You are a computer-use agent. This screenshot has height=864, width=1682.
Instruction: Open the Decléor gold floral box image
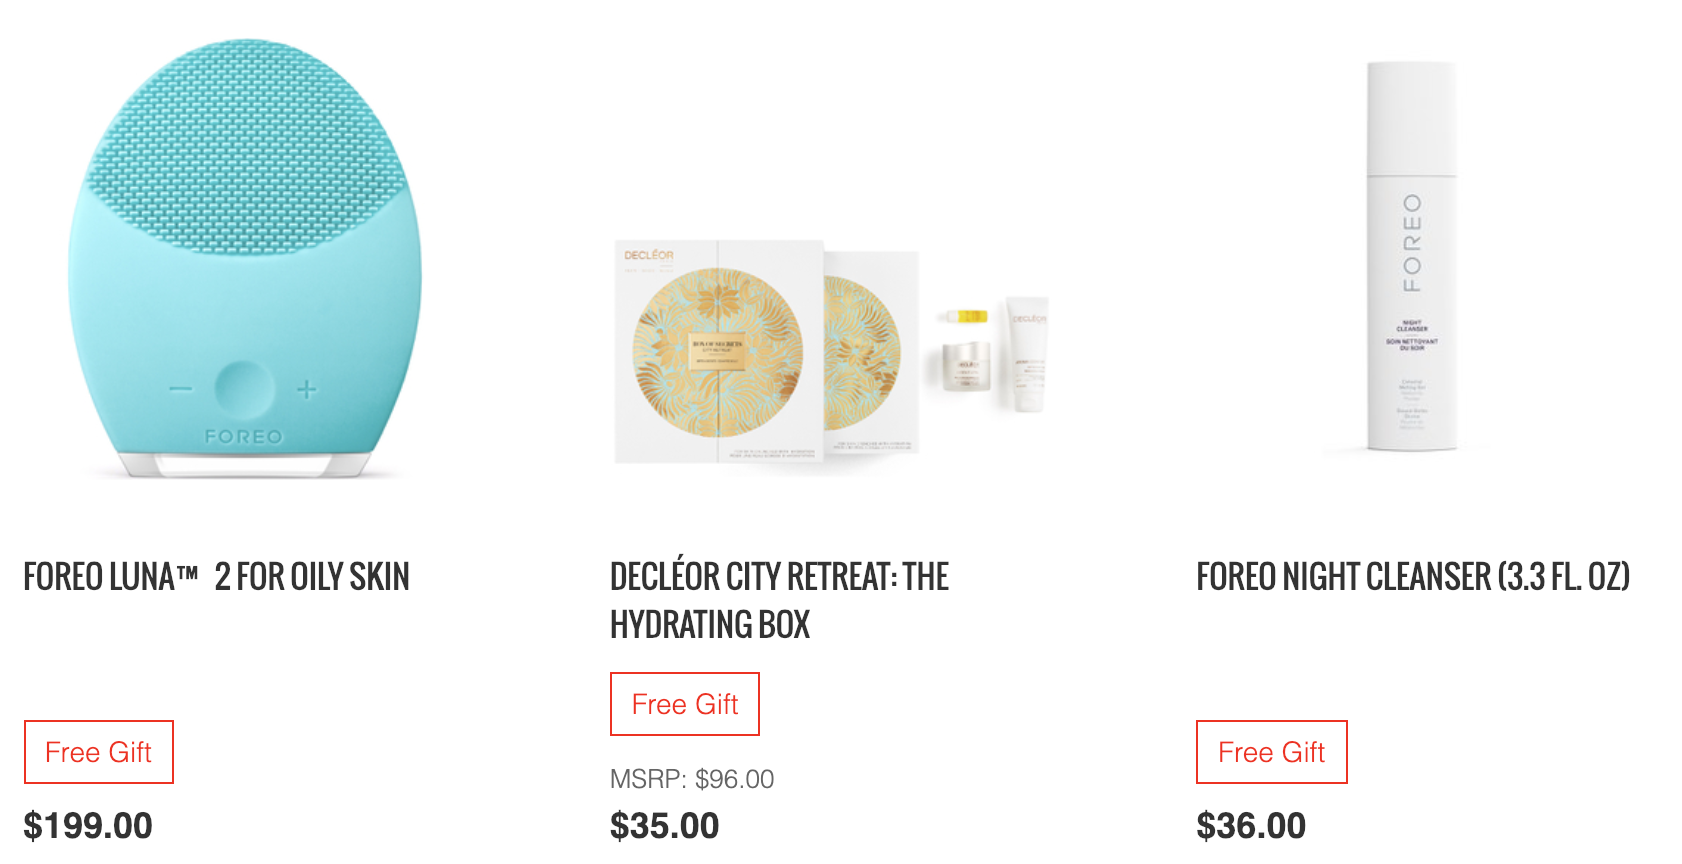coord(717,352)
